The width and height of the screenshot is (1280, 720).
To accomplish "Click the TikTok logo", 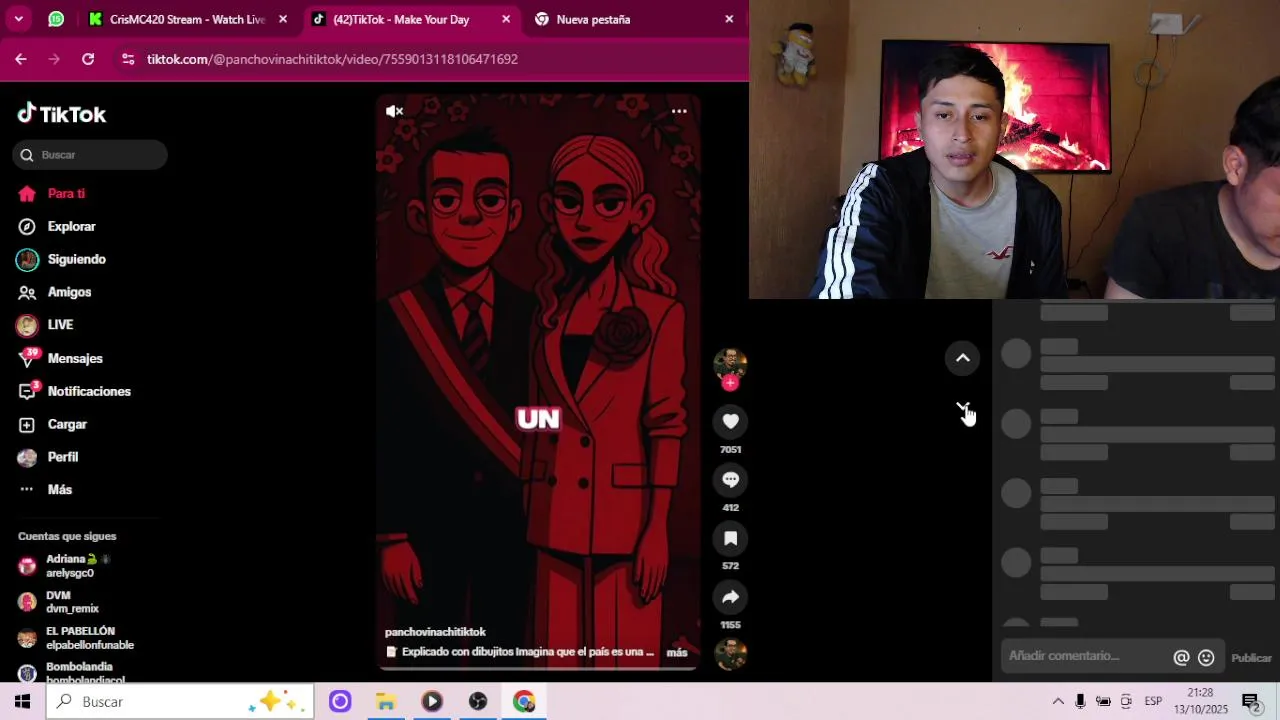I will pos(62,114).
